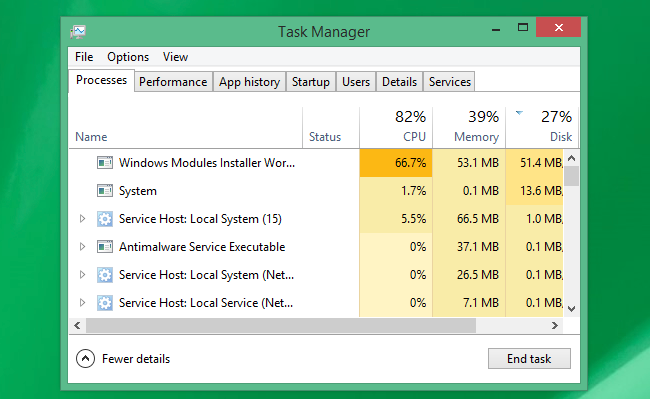650x399 pixels.
Task: Maximize the Task Manager window
Action: coord(523,28)
